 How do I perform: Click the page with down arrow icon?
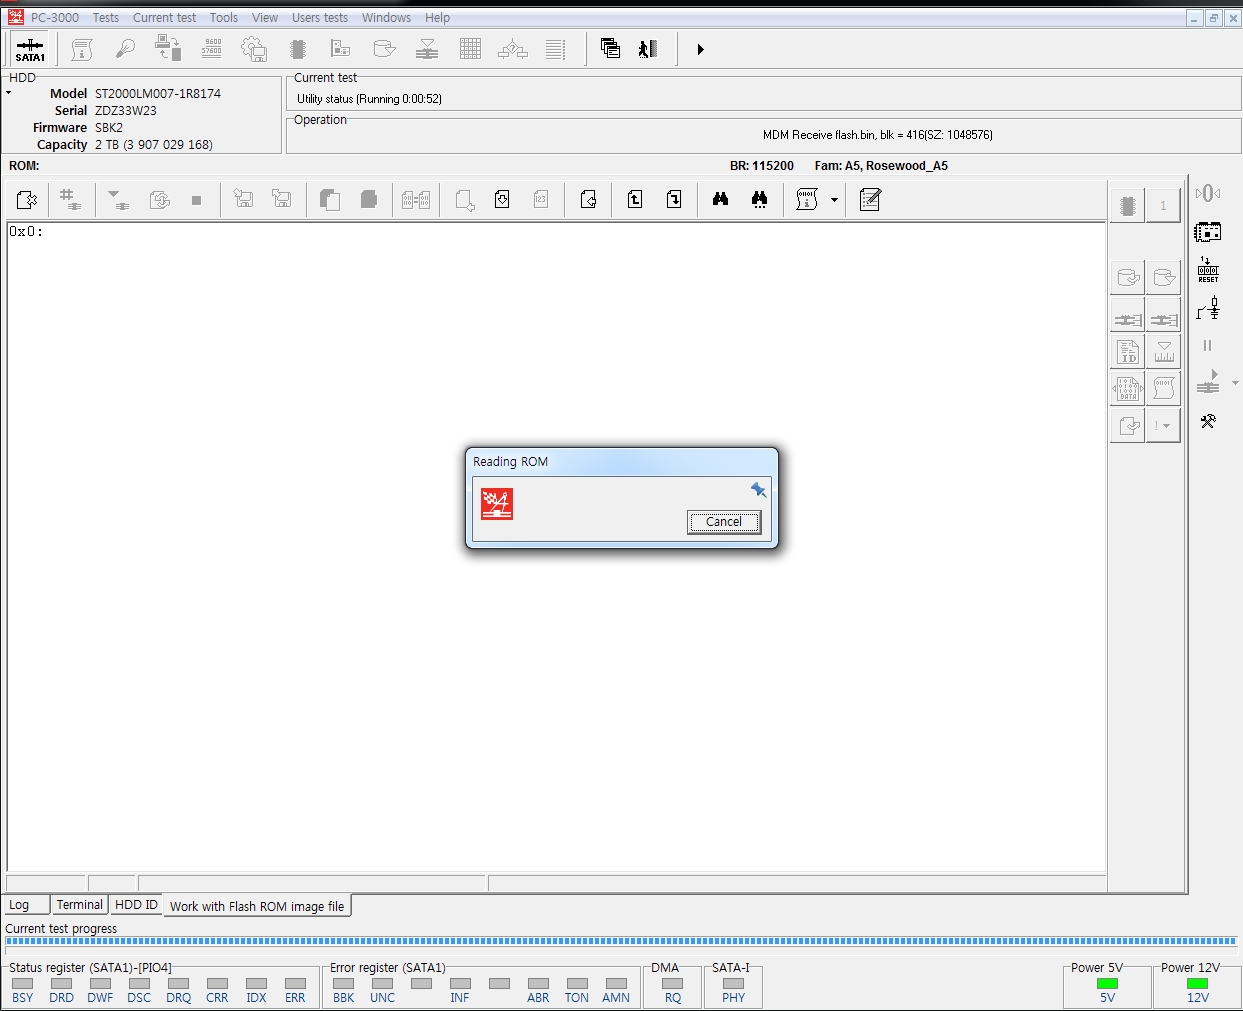click(x=502, y=200)
